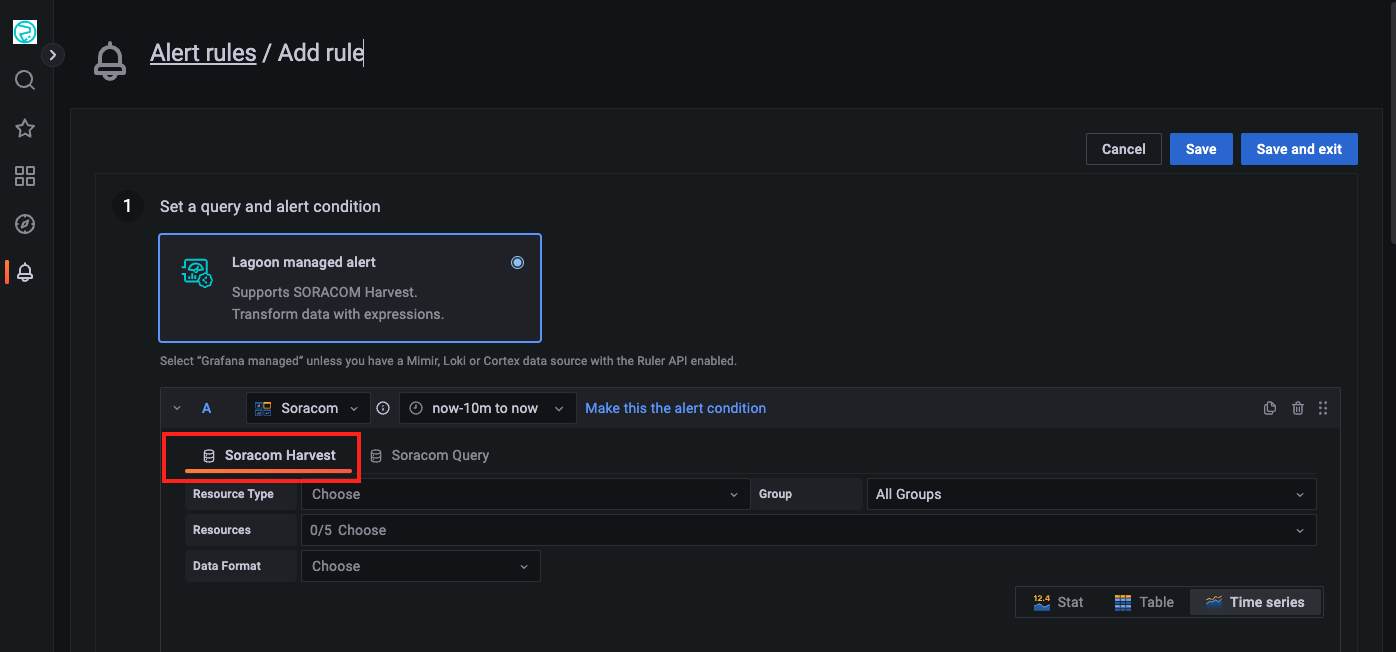Image resolution: width=1396 pixels, height=652 pixels.
Task: Select the Table visualization option
Action: point(1143,602)
